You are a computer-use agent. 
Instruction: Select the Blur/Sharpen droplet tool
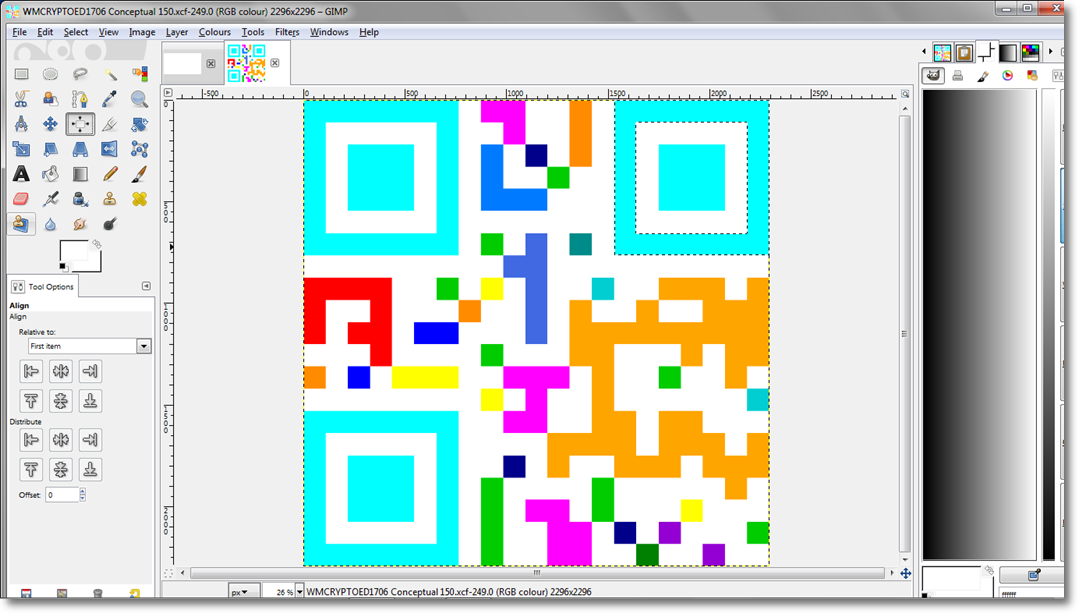tap(50, 224)
